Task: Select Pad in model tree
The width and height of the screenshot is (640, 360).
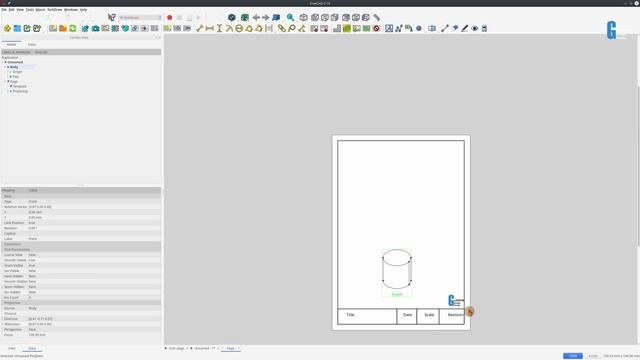Action: click(x=16, y=77)
